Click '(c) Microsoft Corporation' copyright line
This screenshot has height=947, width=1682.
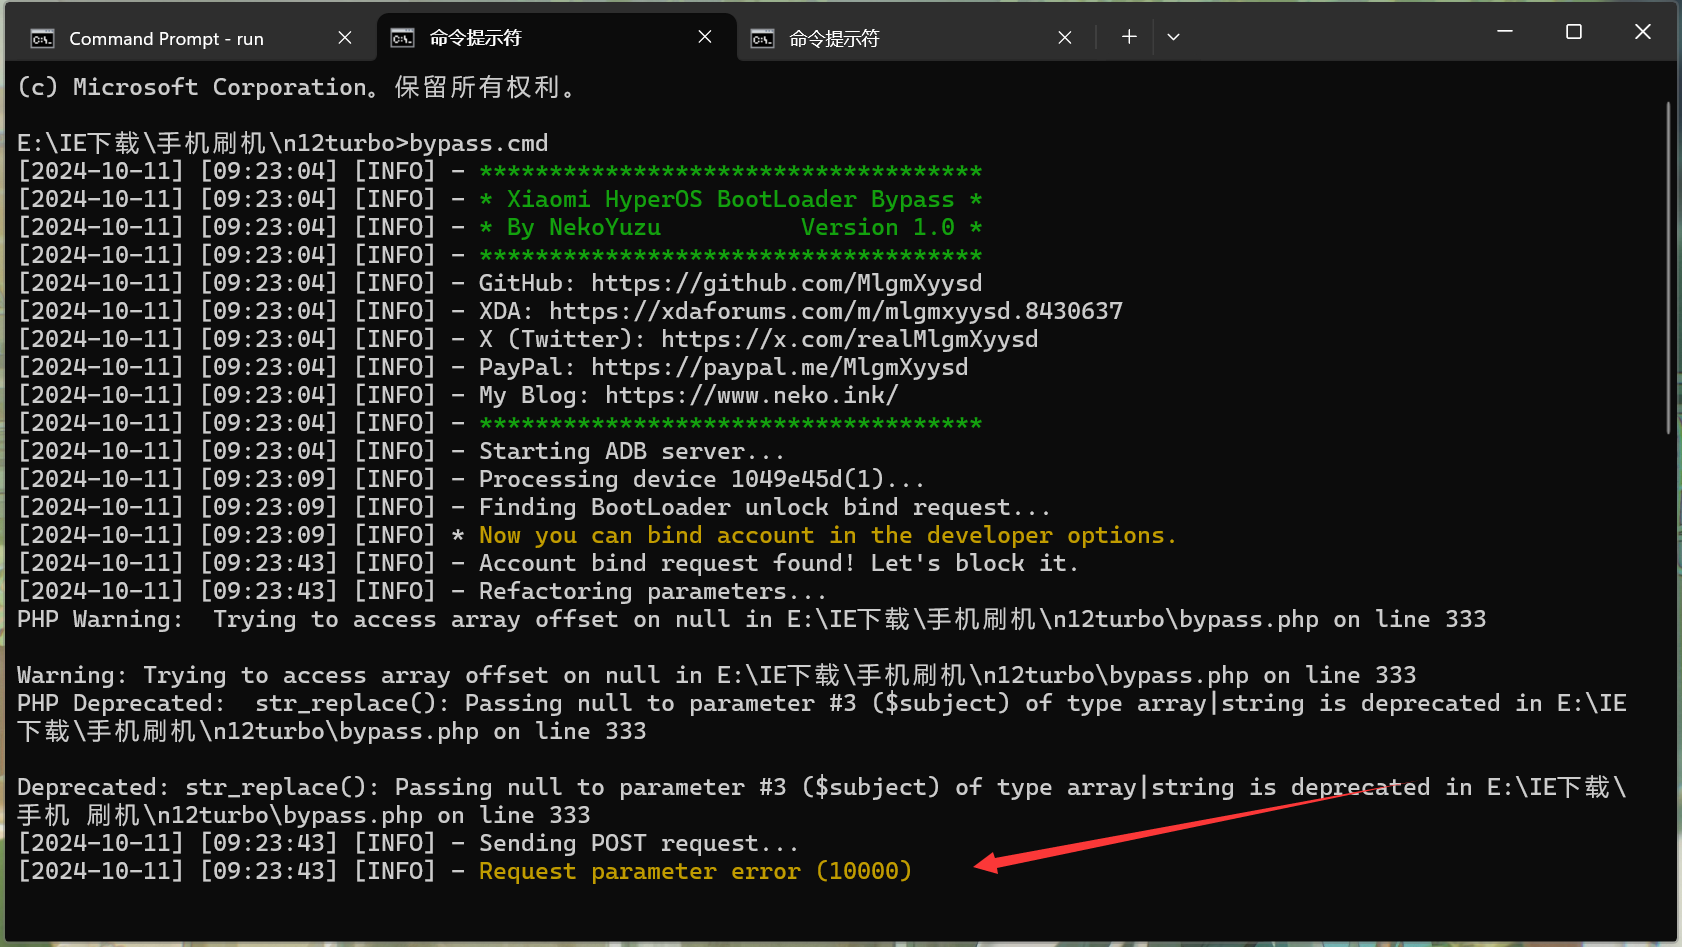pyautogui.click(x=298, y=87)
